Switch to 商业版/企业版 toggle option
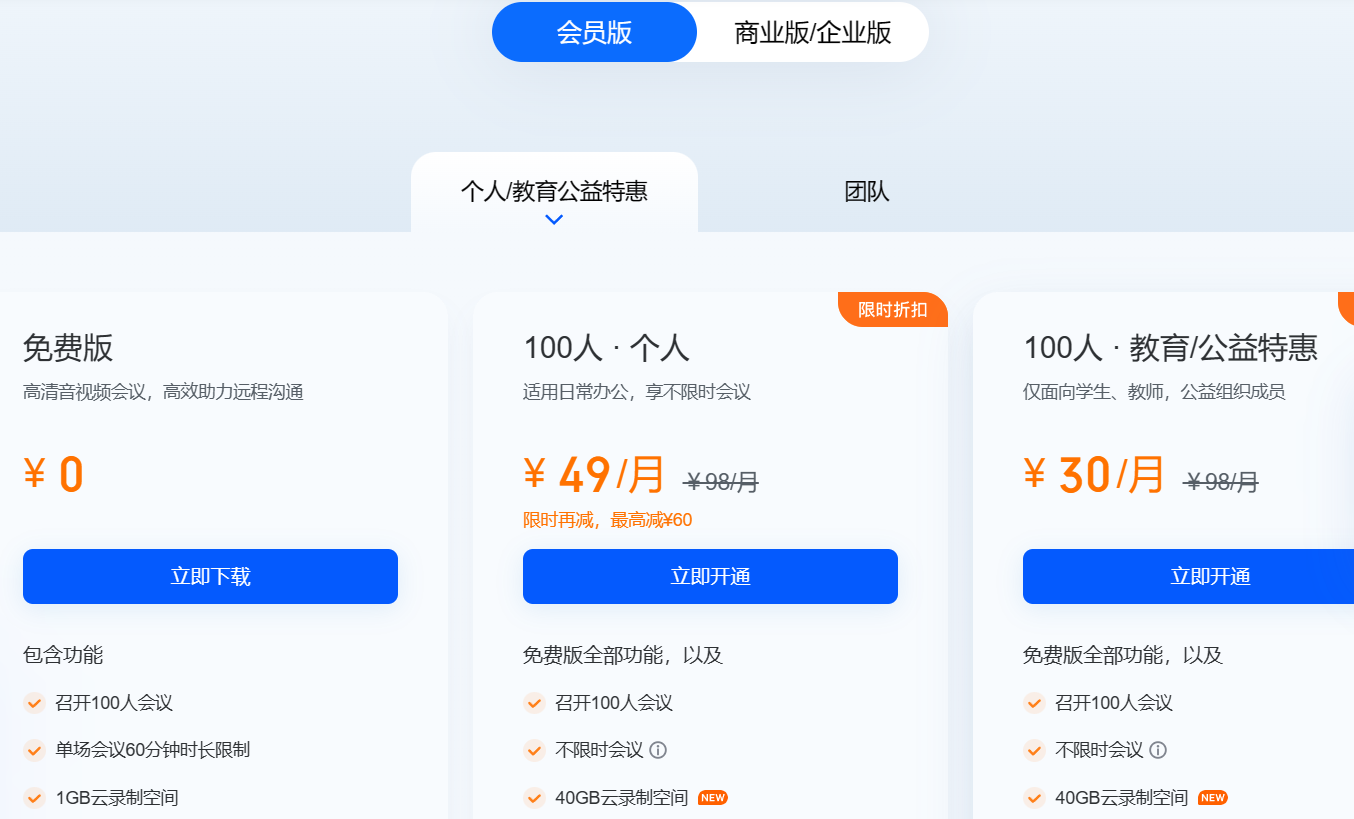 point(812,32)
